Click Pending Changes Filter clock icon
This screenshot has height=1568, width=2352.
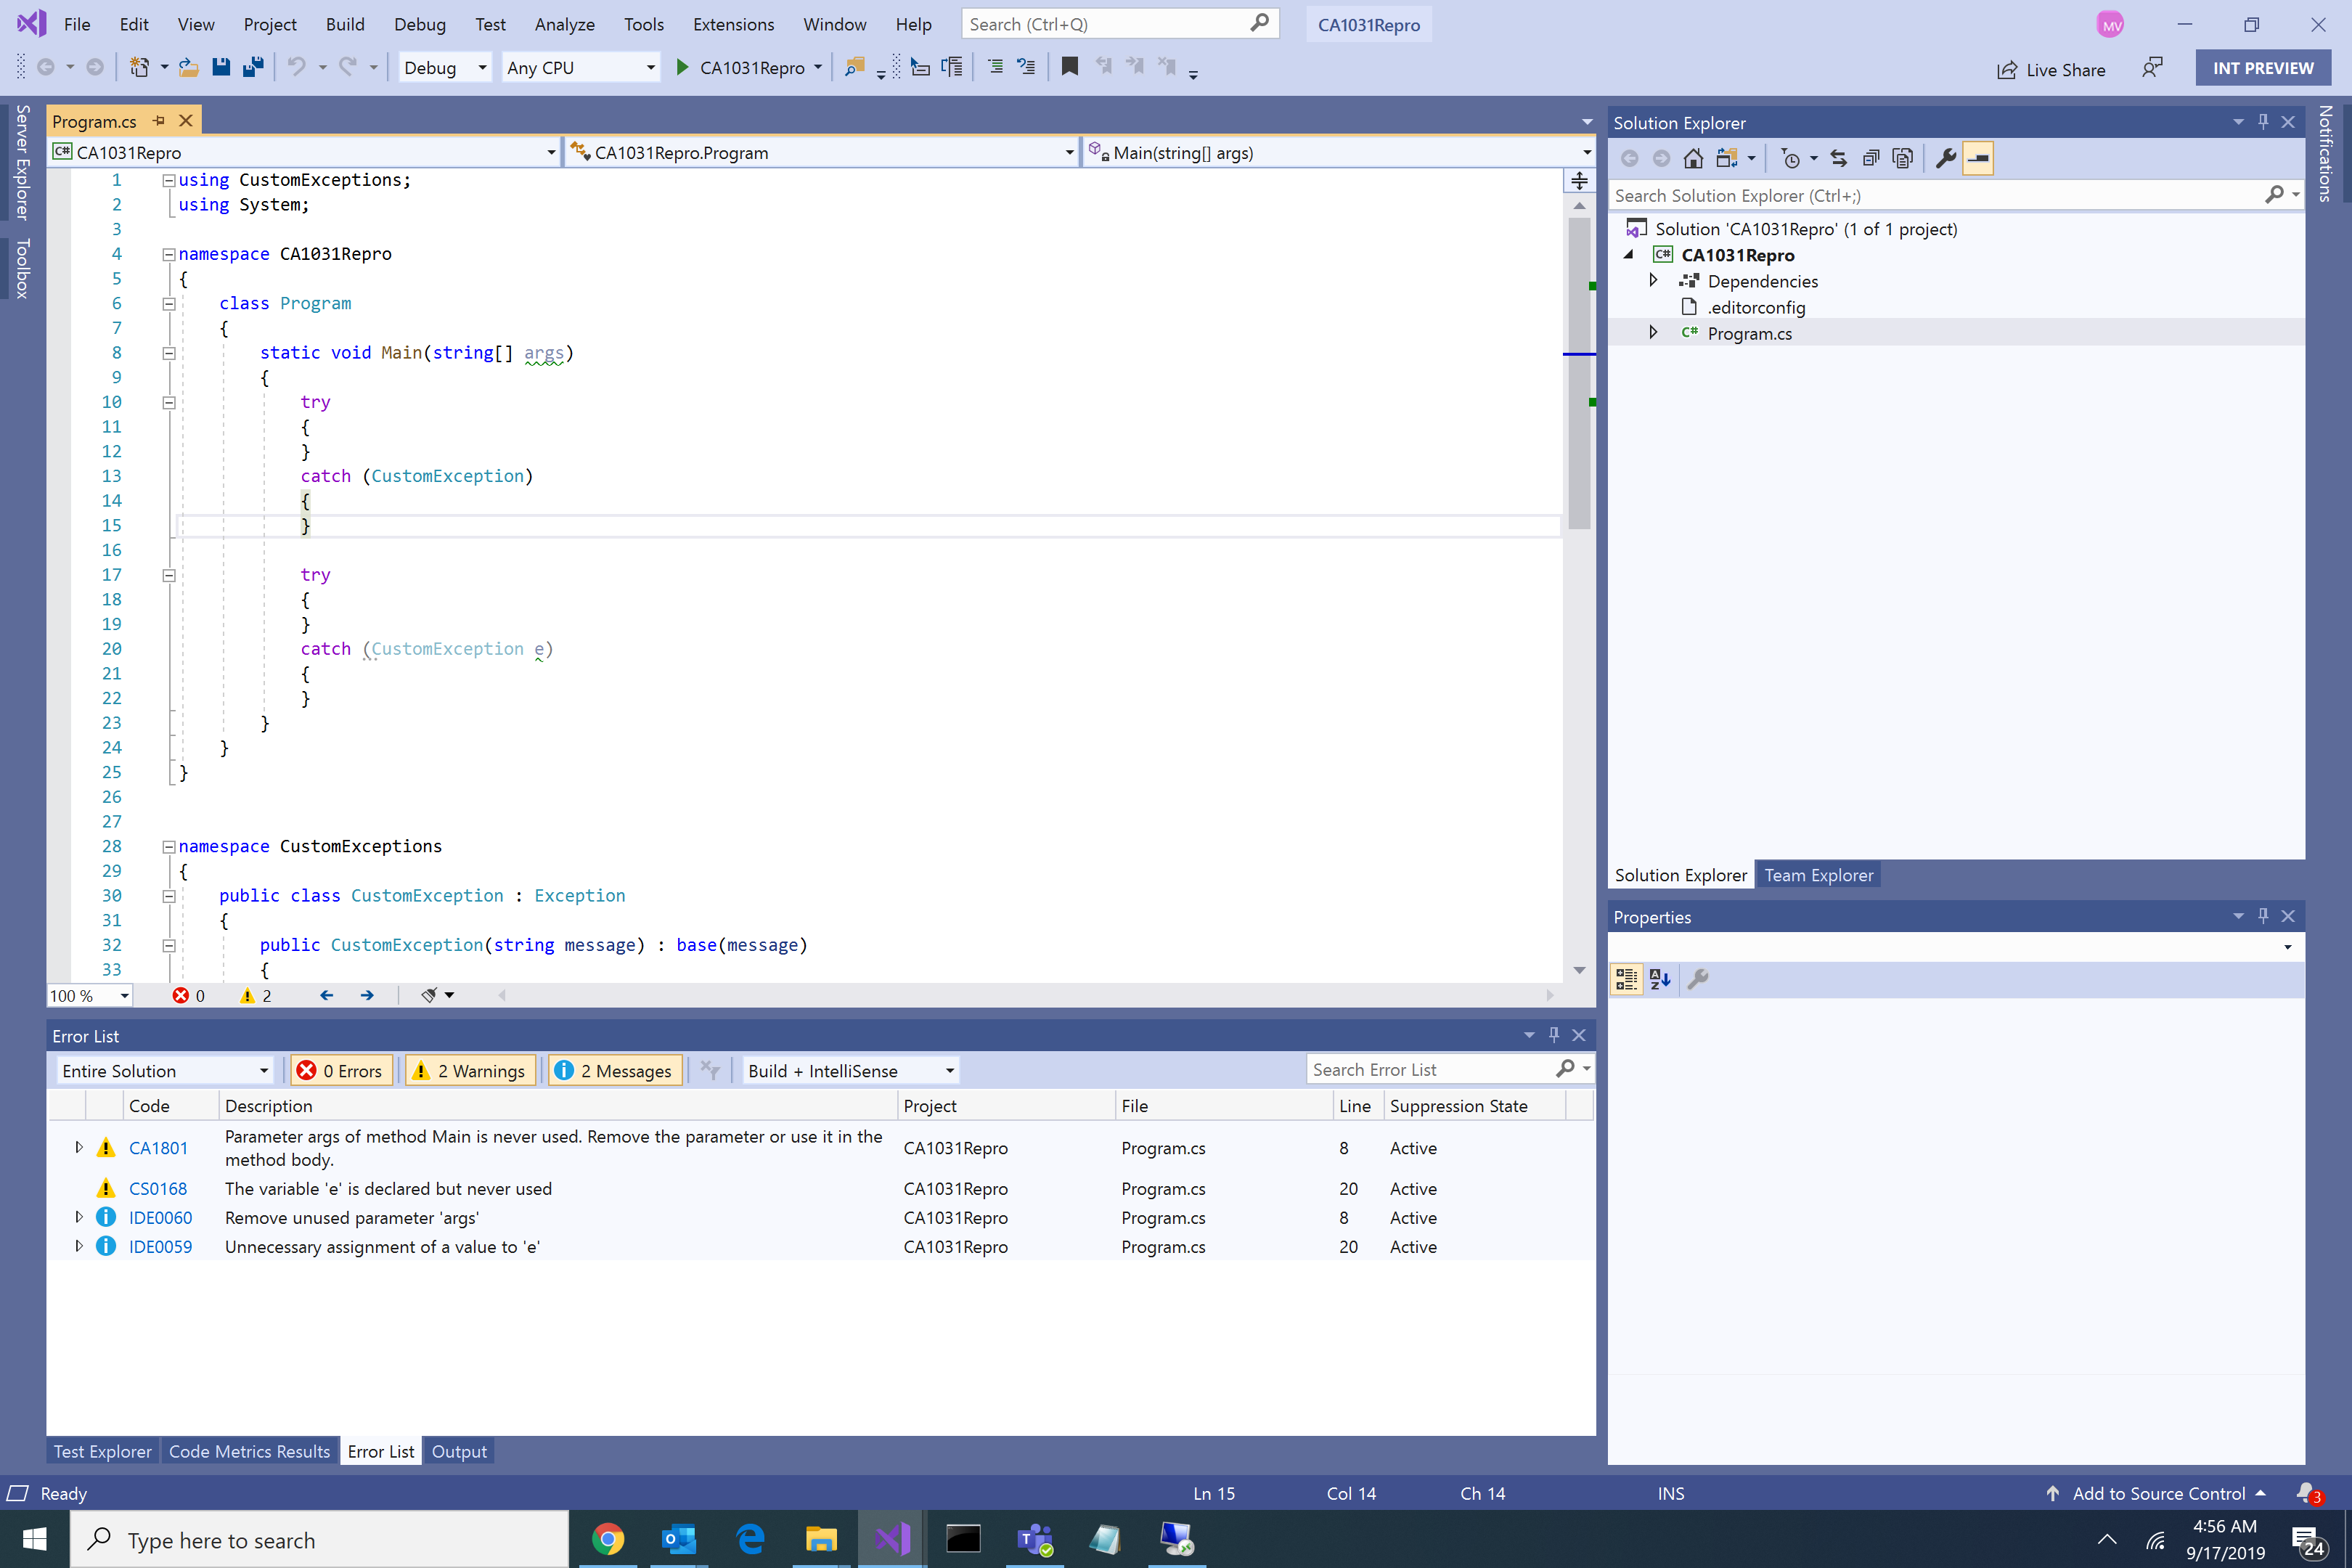(x=1790, y=158)
